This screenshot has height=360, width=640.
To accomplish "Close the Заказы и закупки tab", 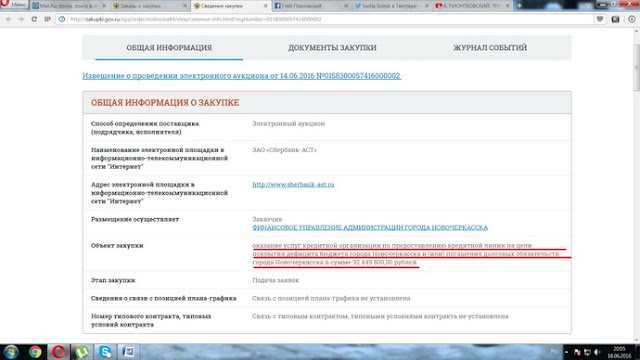I will (x=185, y=6).
